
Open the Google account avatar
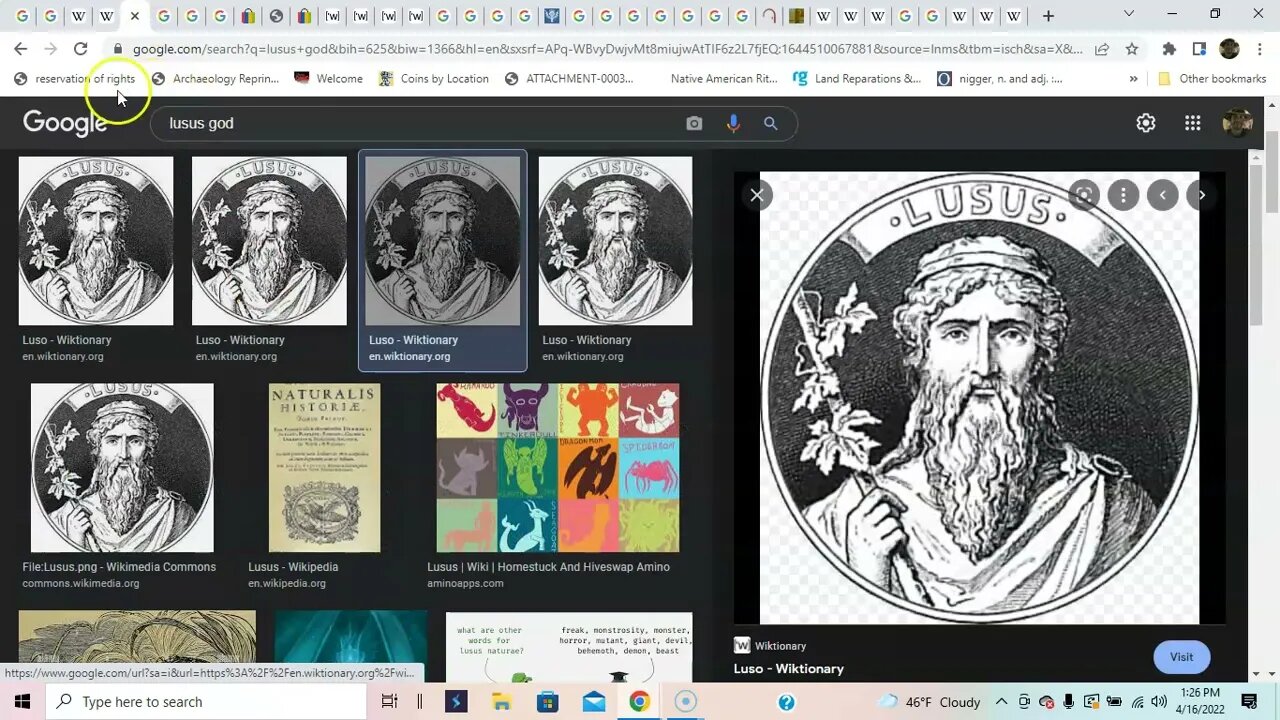click(1237, 123)
